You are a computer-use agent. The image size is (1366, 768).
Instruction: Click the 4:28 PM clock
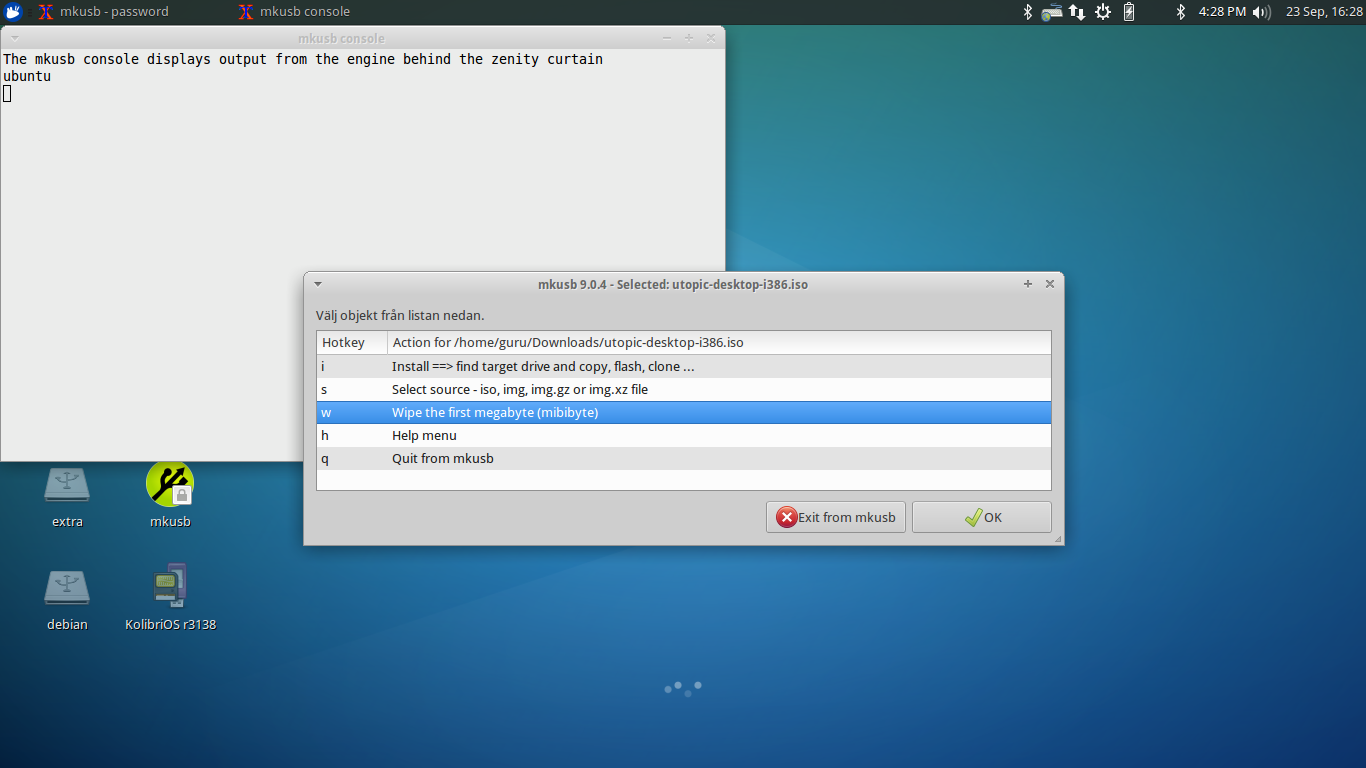(1222, 12)
